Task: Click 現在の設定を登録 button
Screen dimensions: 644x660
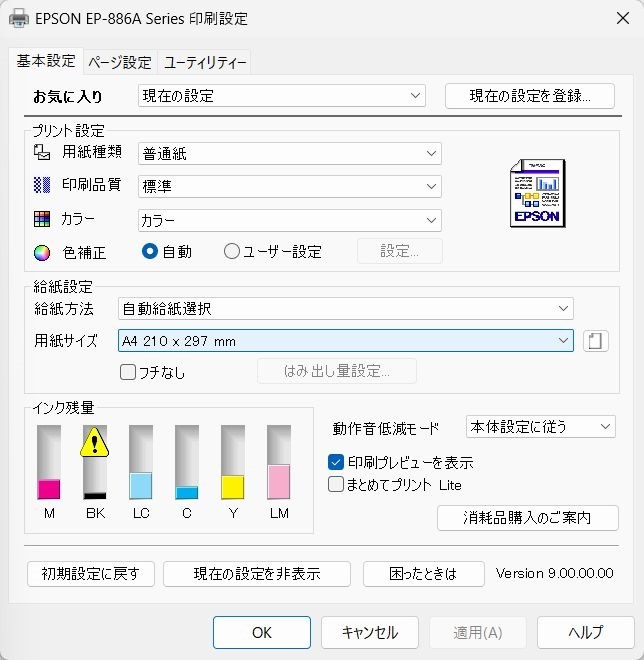Action: point(530,96)
